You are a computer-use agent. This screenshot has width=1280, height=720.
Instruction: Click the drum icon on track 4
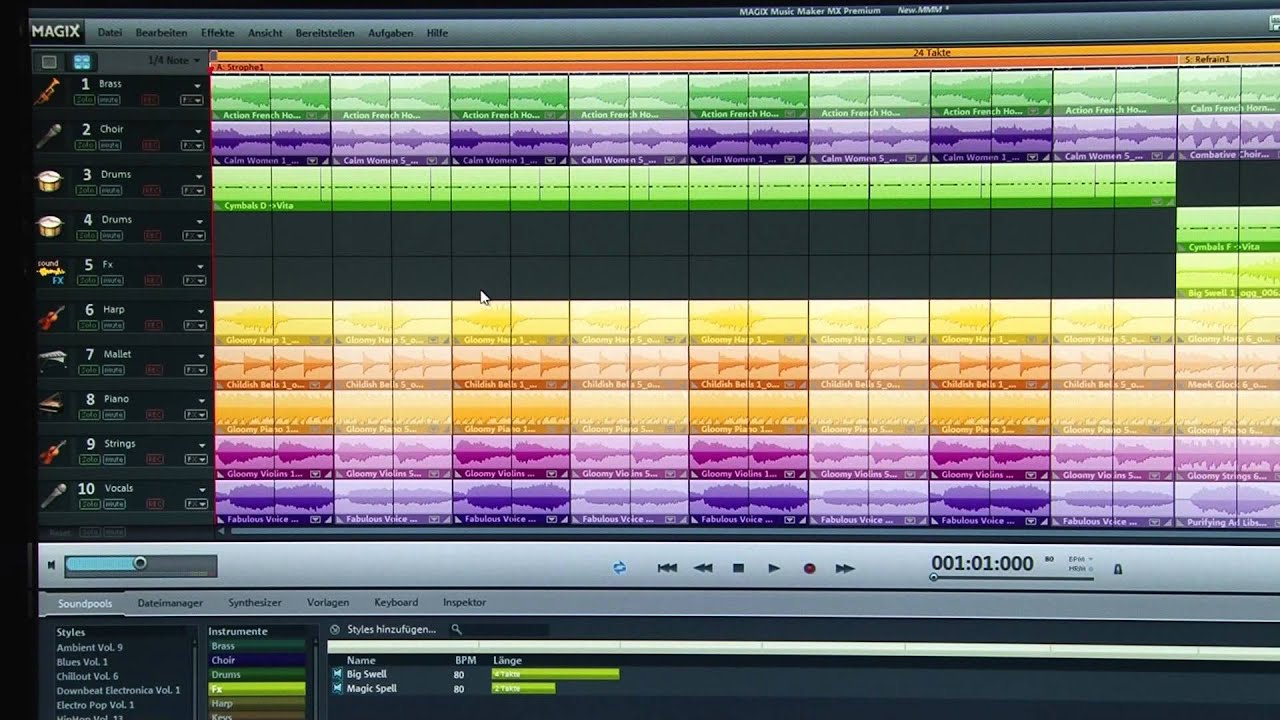(x=48, y=225)
